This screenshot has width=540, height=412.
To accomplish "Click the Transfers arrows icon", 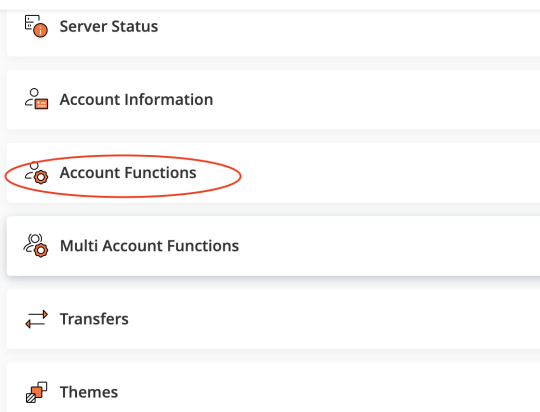I will (37, 319).
